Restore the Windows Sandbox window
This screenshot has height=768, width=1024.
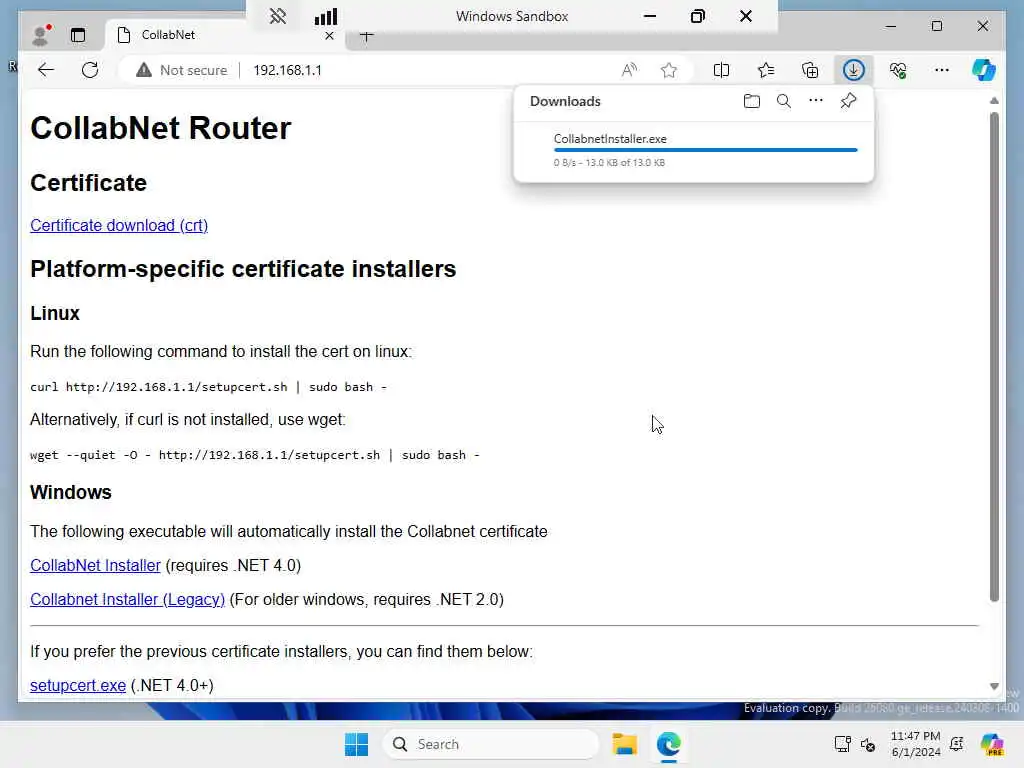tap(697, 16)
